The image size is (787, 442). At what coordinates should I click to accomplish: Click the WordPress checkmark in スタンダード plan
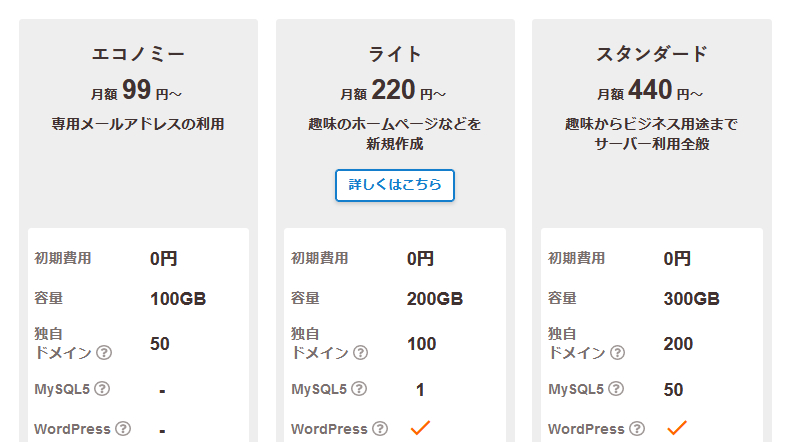pos(677,428)
